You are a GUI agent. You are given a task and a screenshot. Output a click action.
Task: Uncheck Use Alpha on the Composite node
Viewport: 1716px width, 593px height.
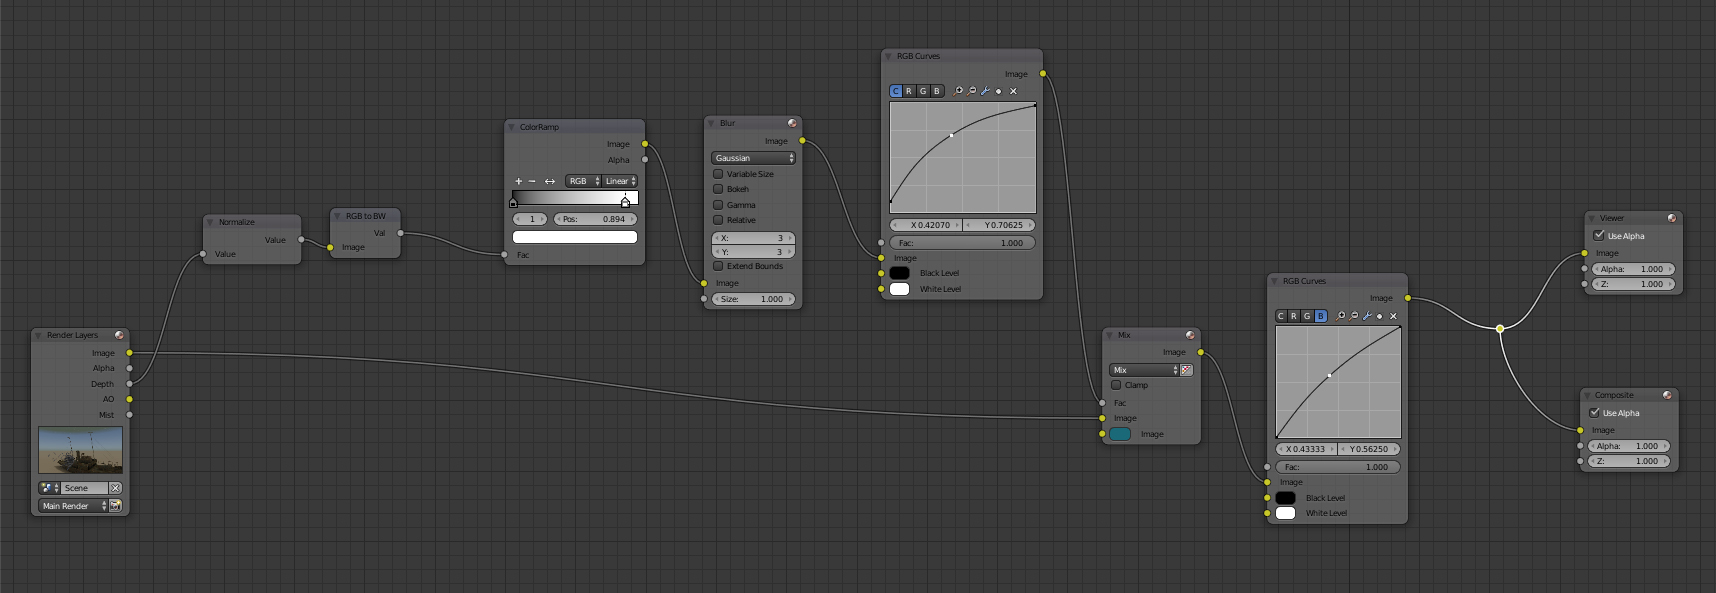[1594, 413]
